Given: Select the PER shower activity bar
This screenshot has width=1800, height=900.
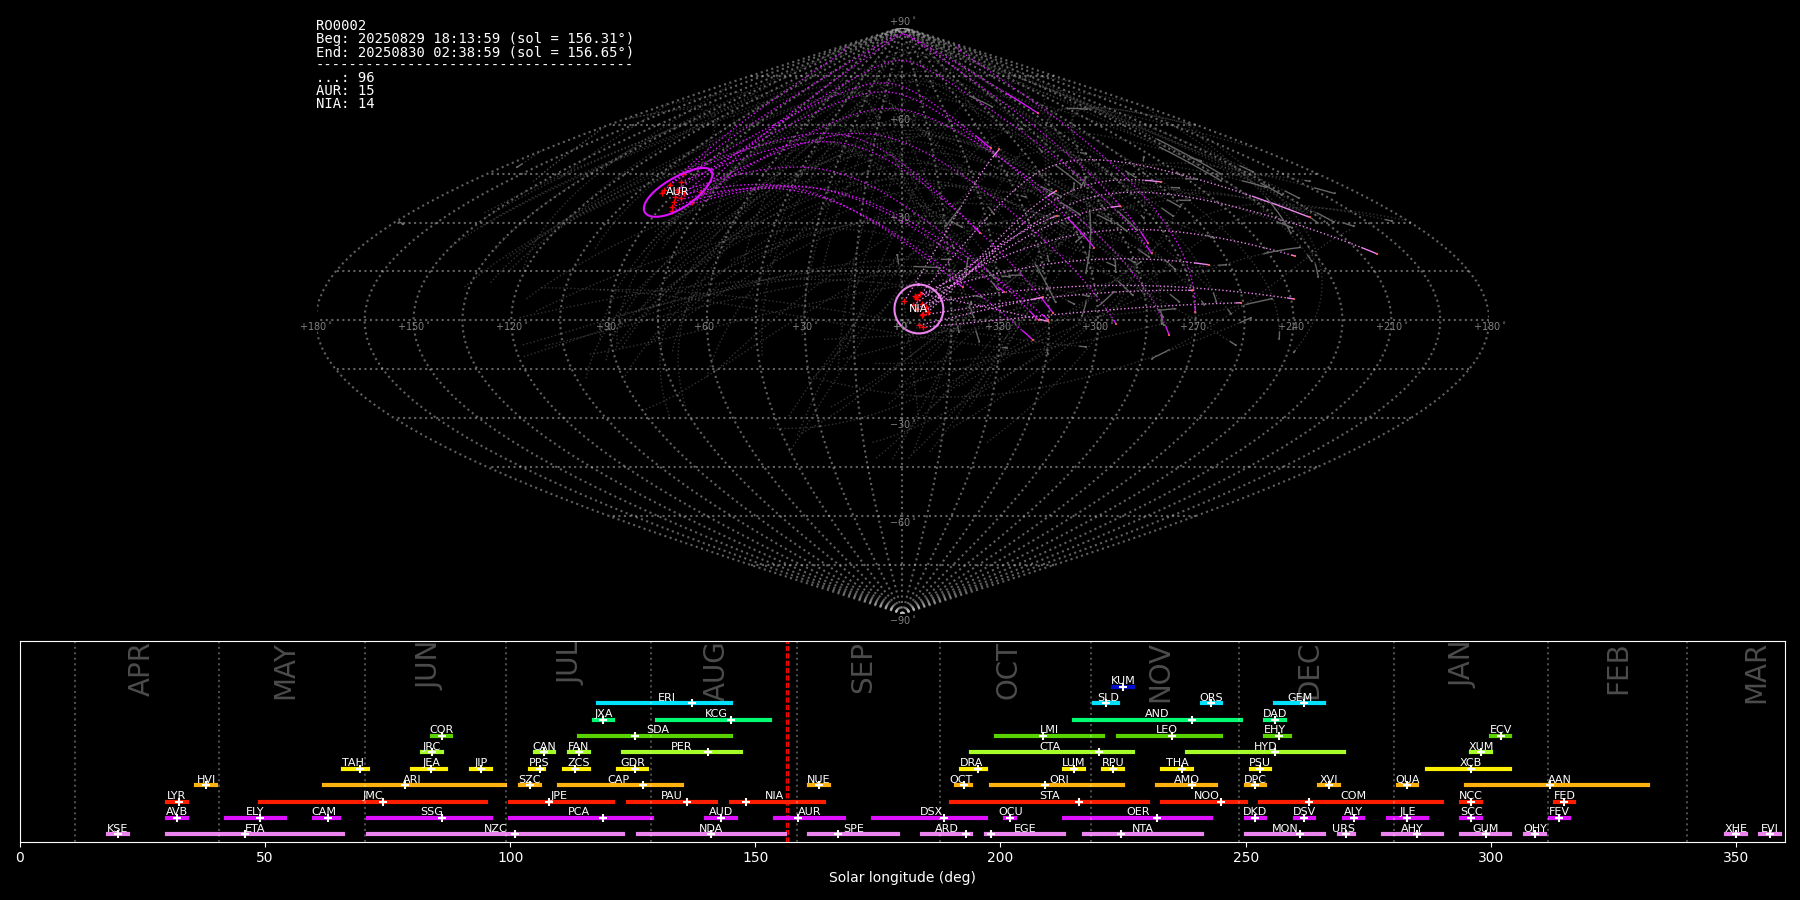Looking at the screenshot, I should coord(681,752).
